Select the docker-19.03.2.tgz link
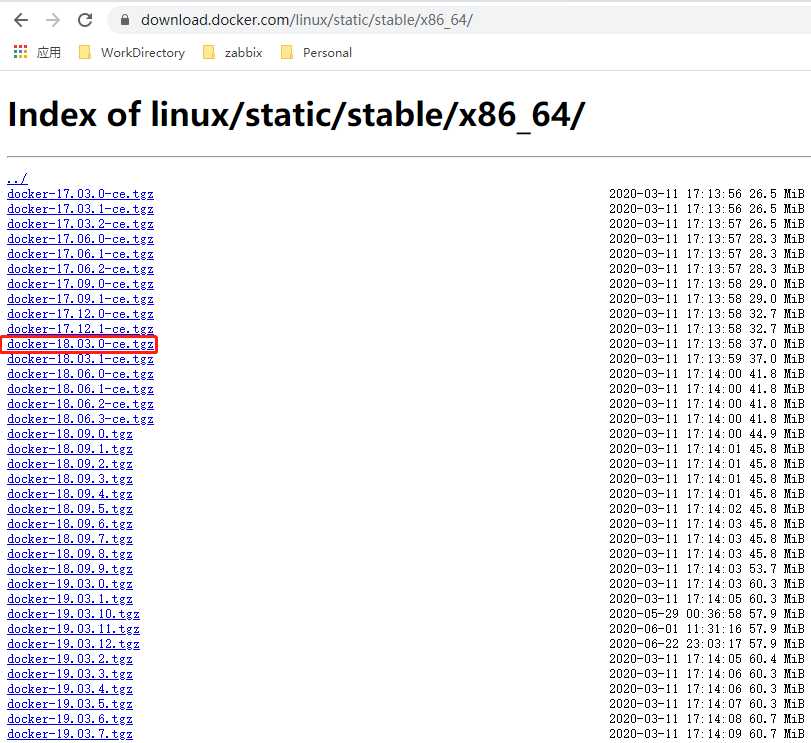The image size is (811, 743). click(x=70, y=659)
